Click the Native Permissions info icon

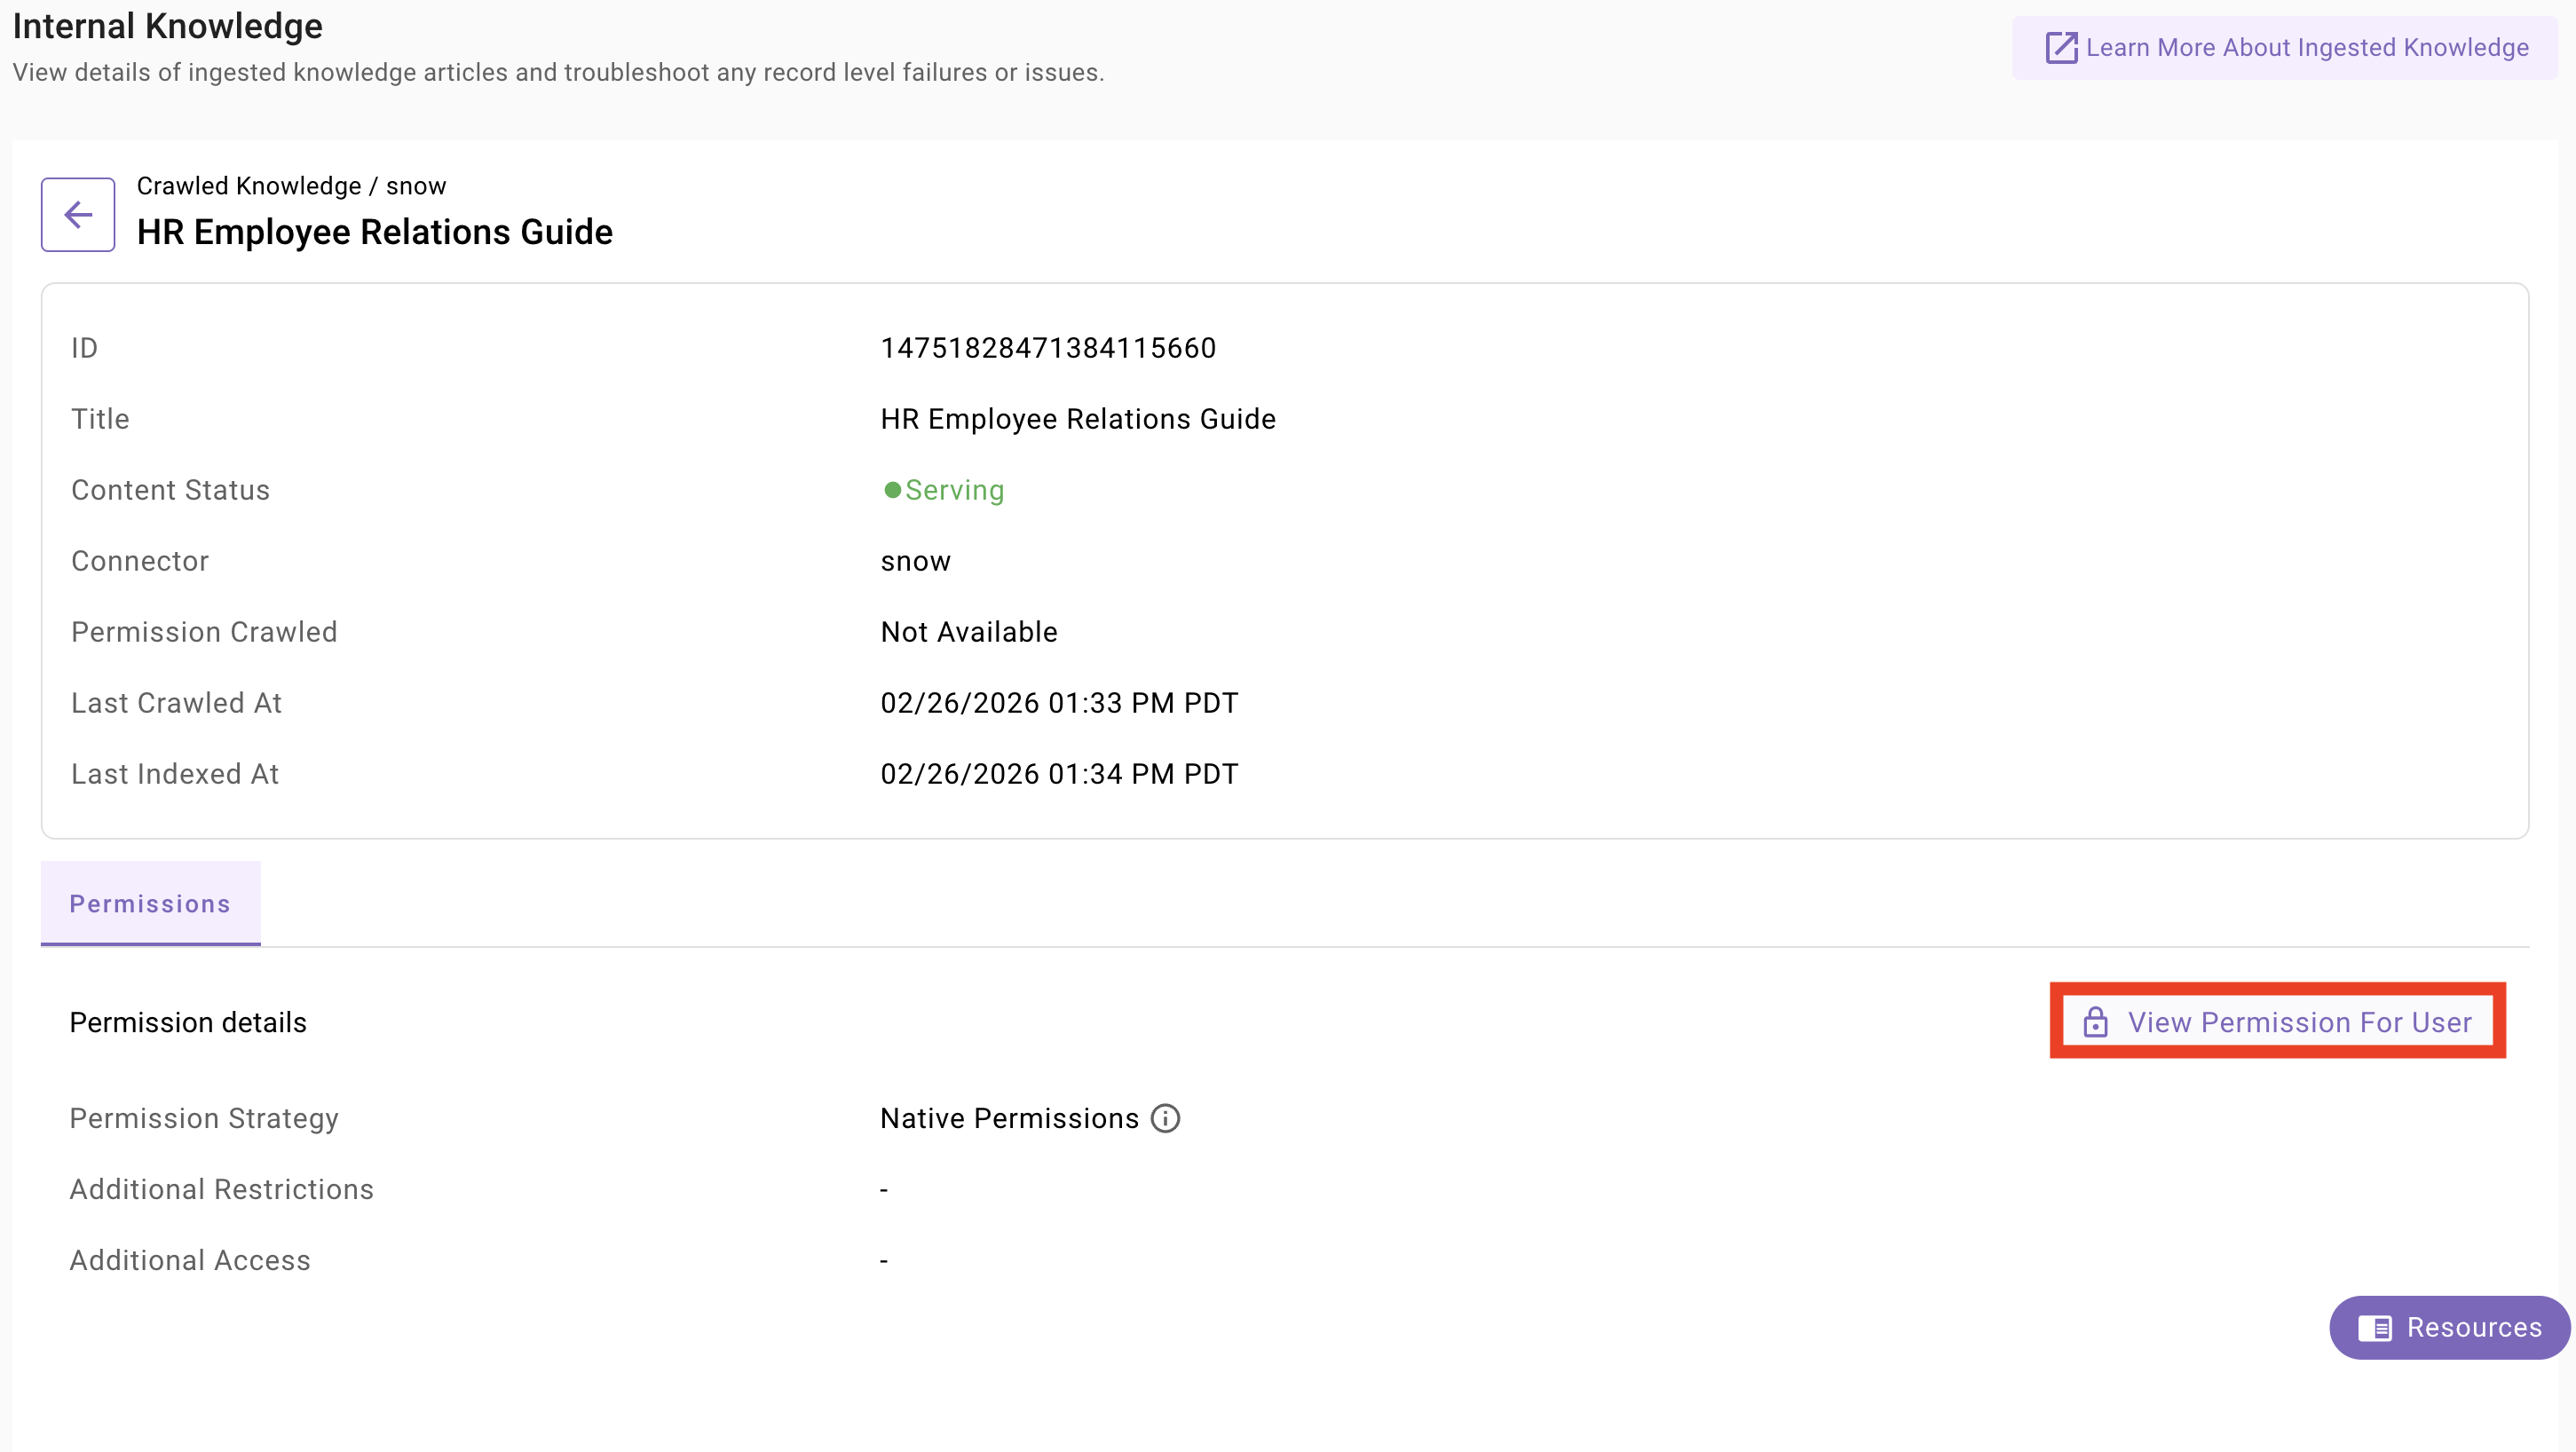[x=1165, y=1118]
